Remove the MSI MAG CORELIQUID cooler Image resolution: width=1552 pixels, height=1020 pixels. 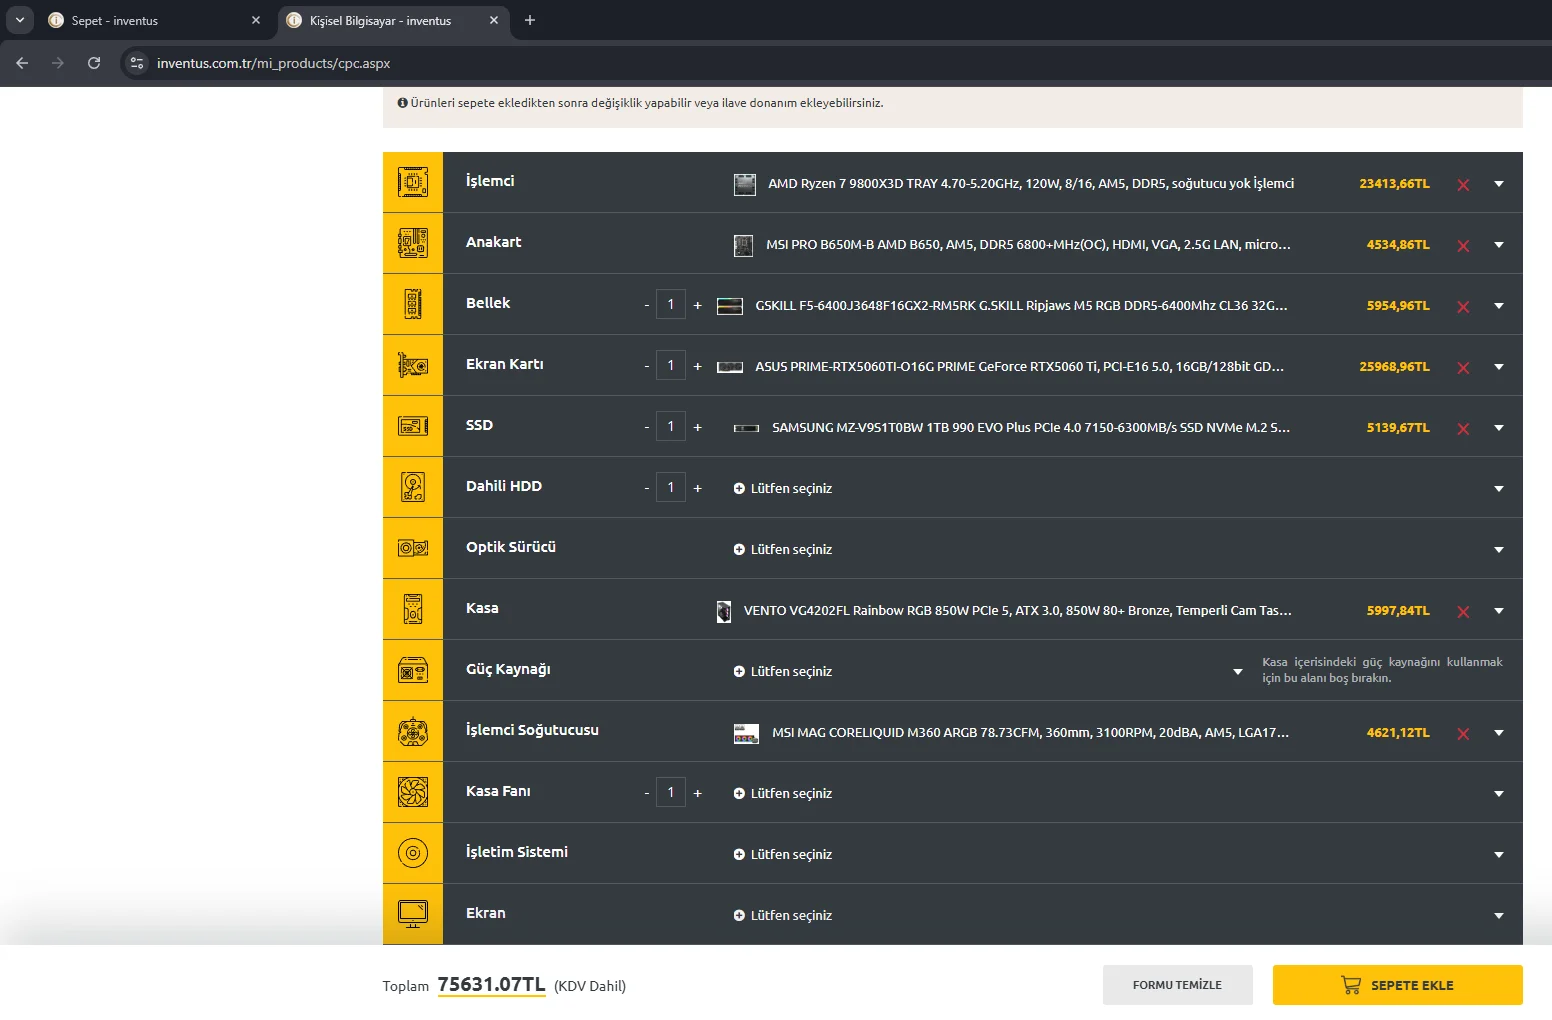[1463, 734]
